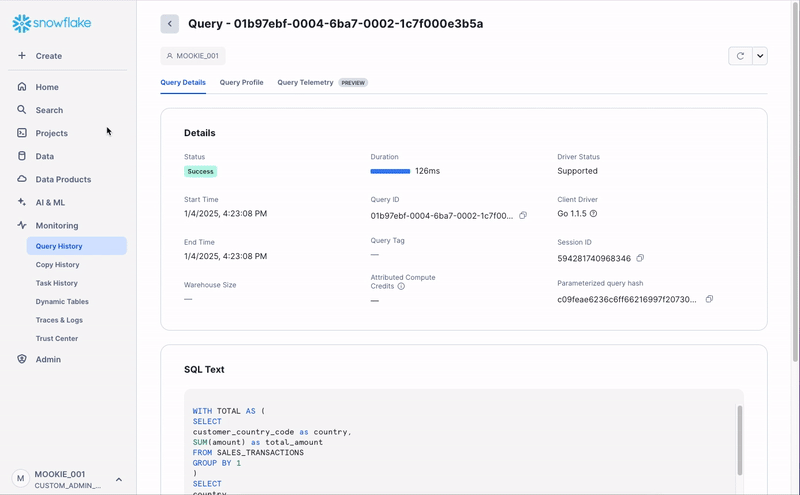
Task: Click the MOOKIE_001 user chip
Action: tap(193, 56)
